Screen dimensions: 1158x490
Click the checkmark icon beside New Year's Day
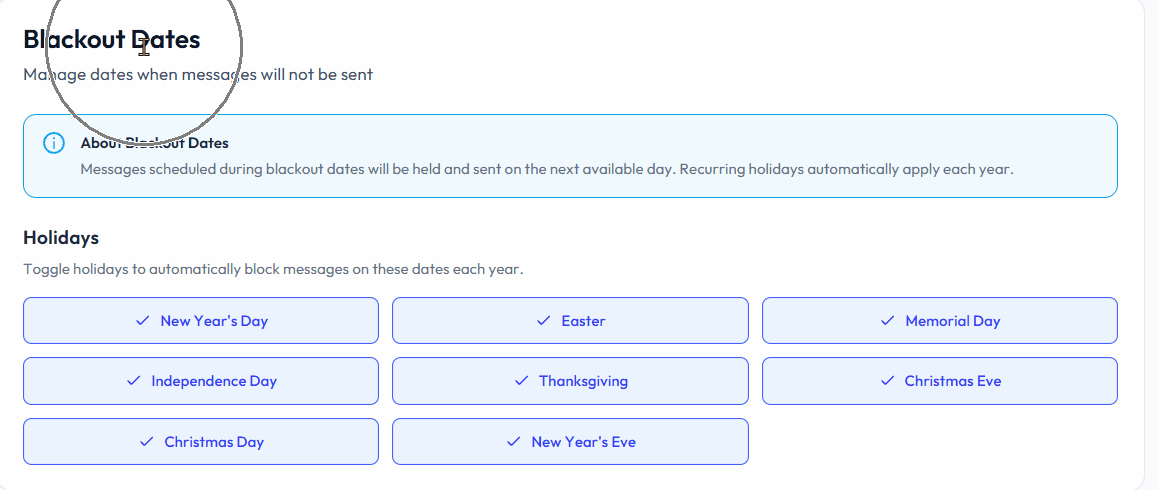click(143, 321)
